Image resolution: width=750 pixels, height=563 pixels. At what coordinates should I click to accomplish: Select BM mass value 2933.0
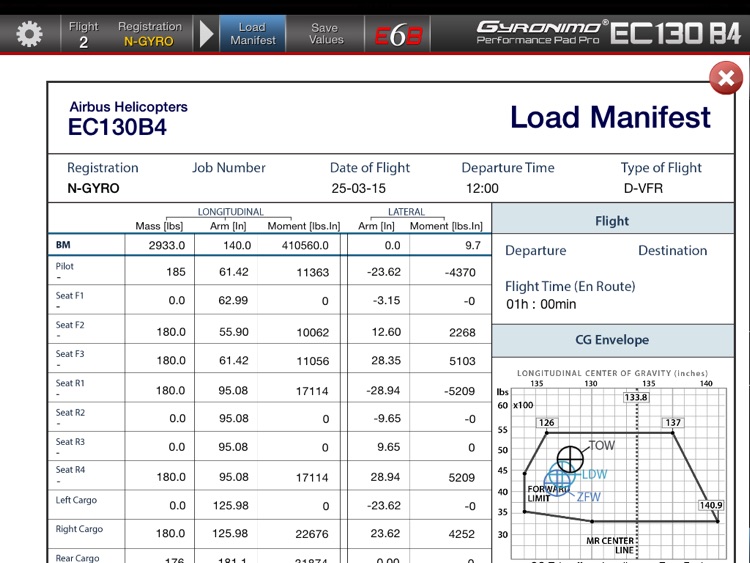point(166,245)
